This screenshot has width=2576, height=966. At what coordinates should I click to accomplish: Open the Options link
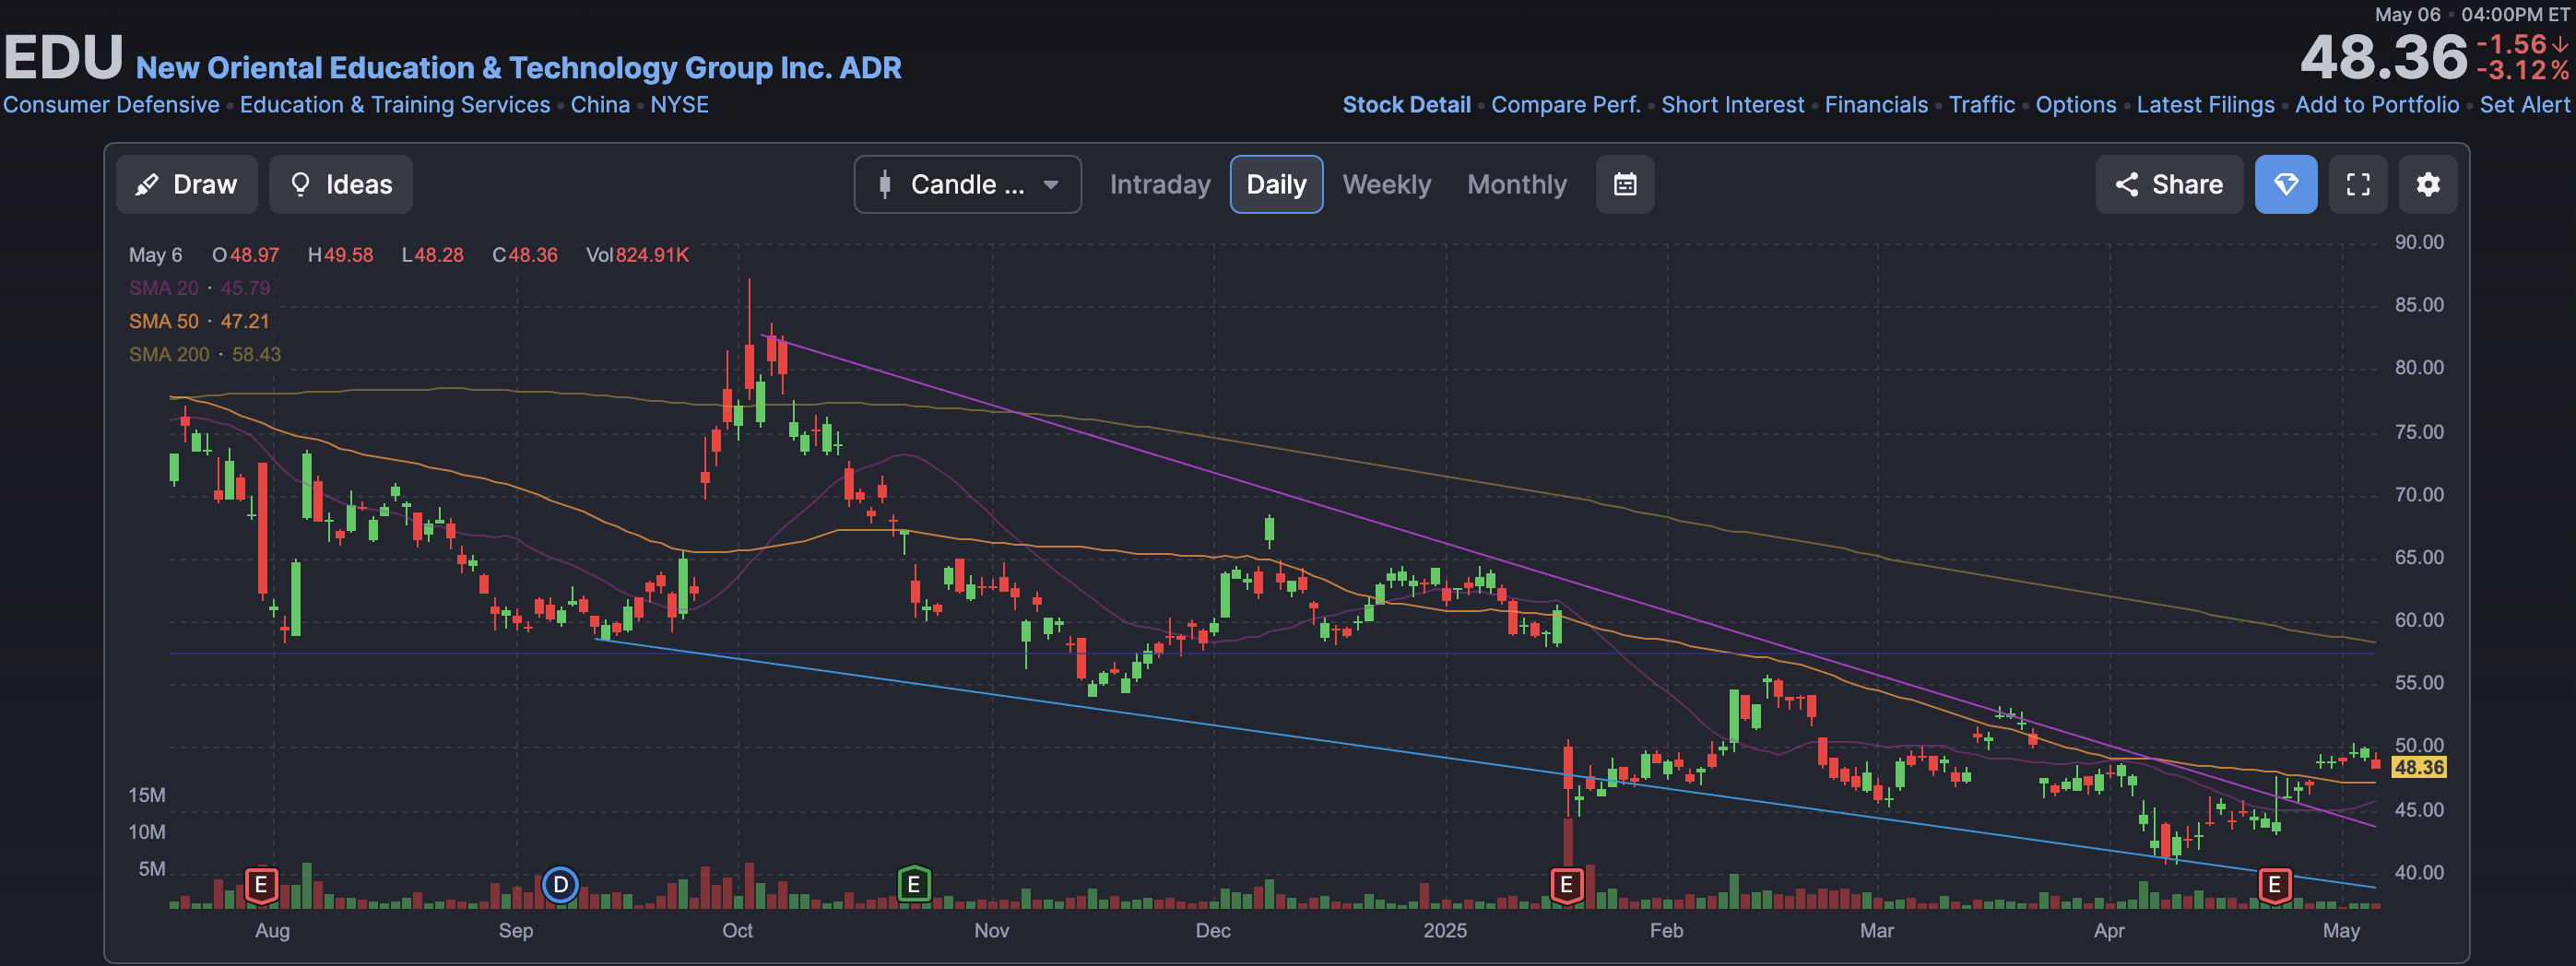(2076, 105)
